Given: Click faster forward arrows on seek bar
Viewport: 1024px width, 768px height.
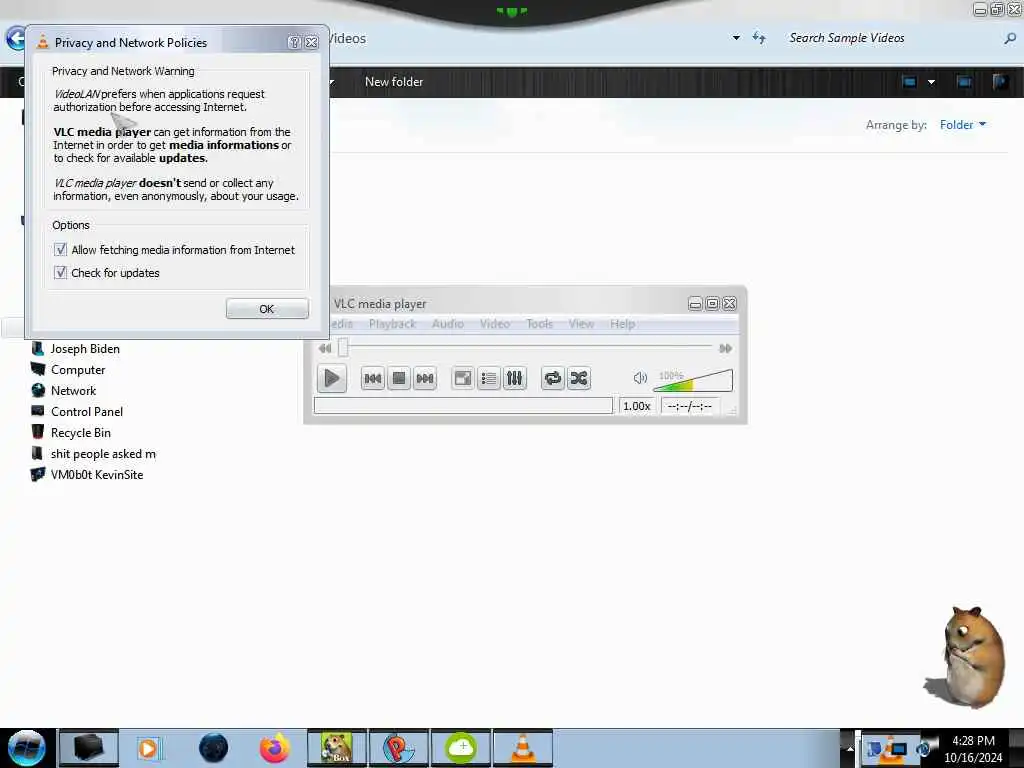Looking at the screenshot, I should click(725, 348).
